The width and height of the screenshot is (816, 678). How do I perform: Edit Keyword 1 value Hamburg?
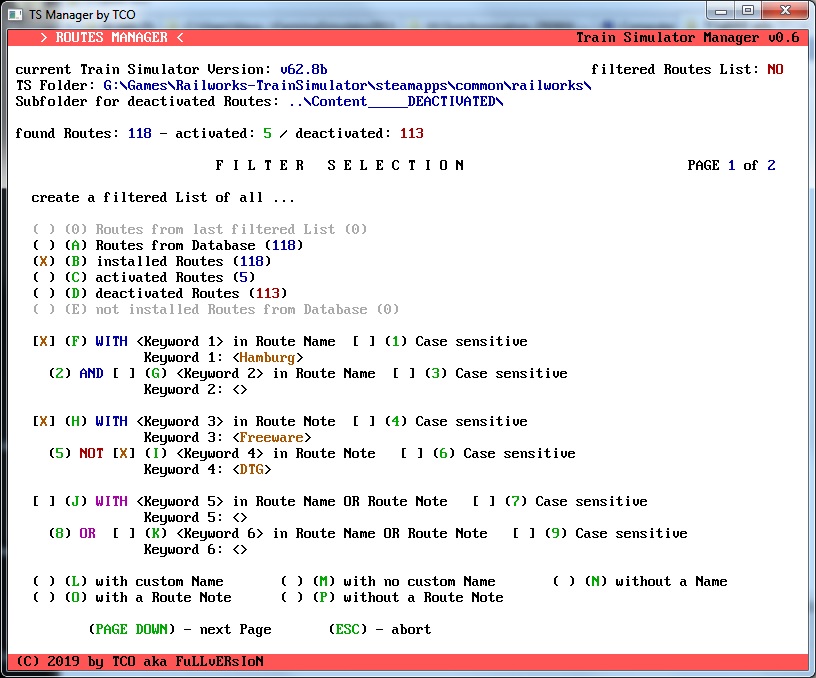(267, 357)
